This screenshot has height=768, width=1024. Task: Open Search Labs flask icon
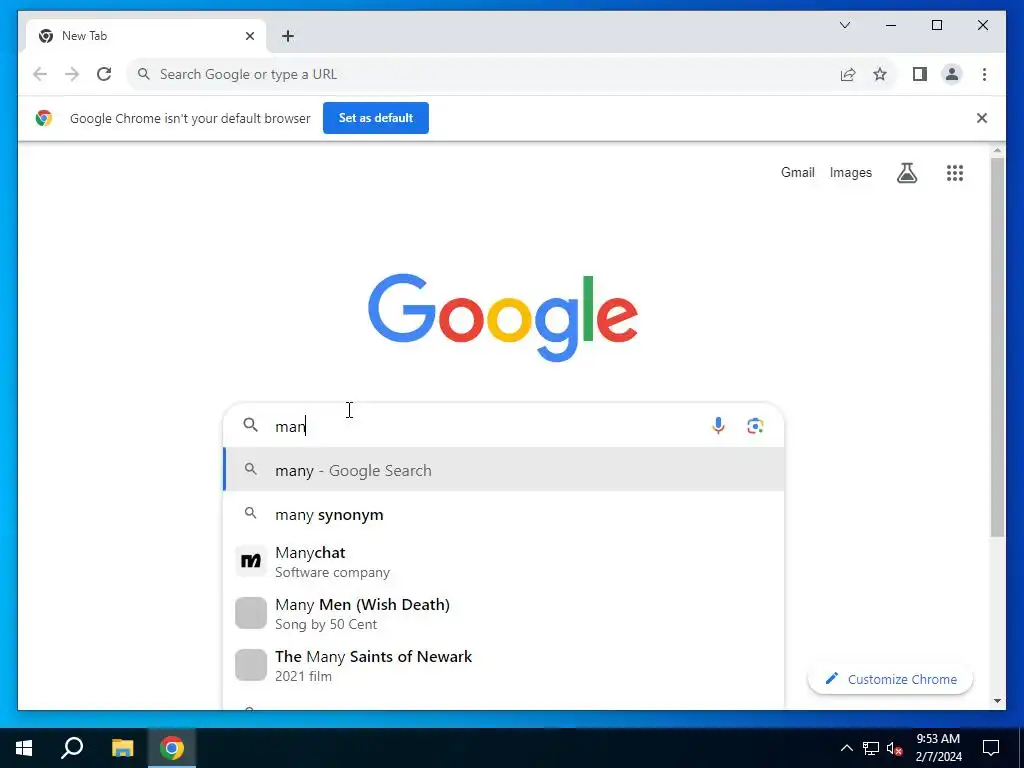[x=906, y=172]
